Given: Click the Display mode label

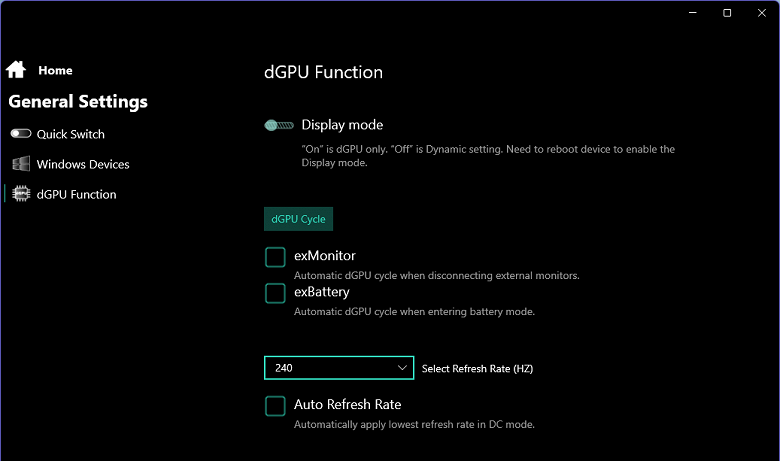Looking at the screenshot, I should [x=342, y=125].
